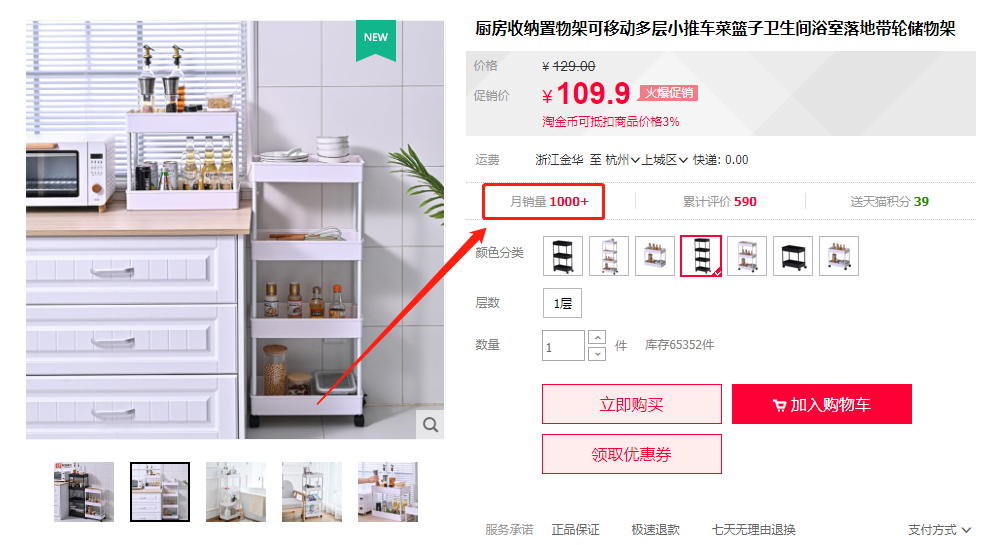
Task: Choose the selected black four-tier rack swatch
Action: (x=701, y=255)
